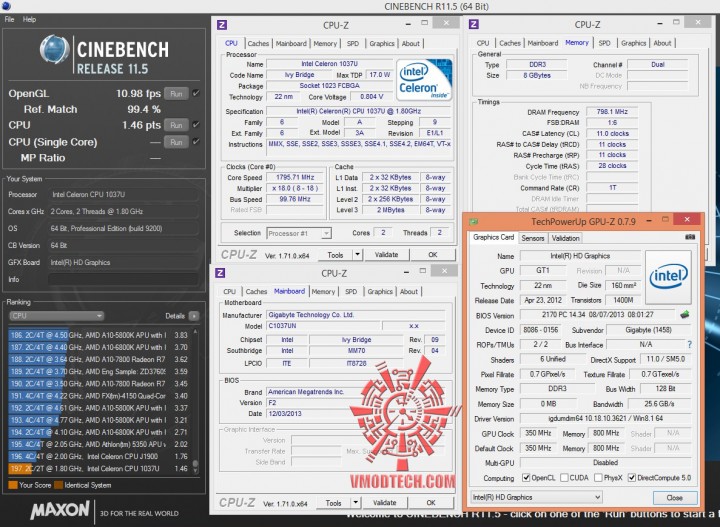Click the CPU-Z logo icon in the Mainboard tab window
720x527 pixels.
(x=220, y=273)
